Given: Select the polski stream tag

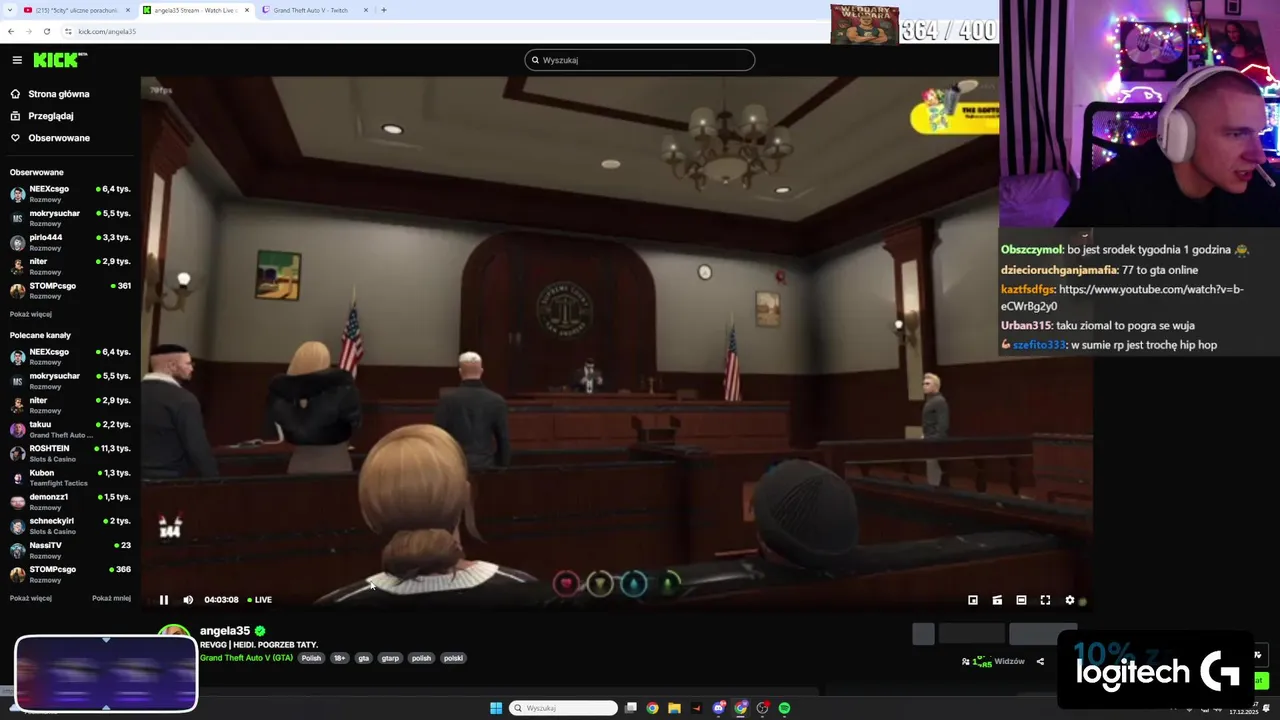Looking at the screenshot, I should 453,658.
